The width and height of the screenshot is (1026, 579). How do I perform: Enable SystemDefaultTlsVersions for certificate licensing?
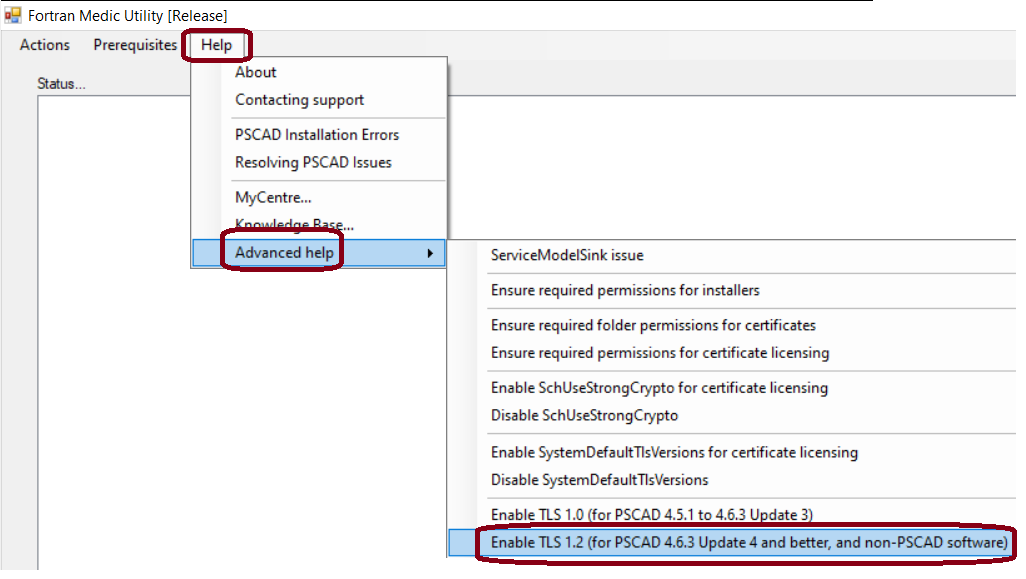pos(674,453)
